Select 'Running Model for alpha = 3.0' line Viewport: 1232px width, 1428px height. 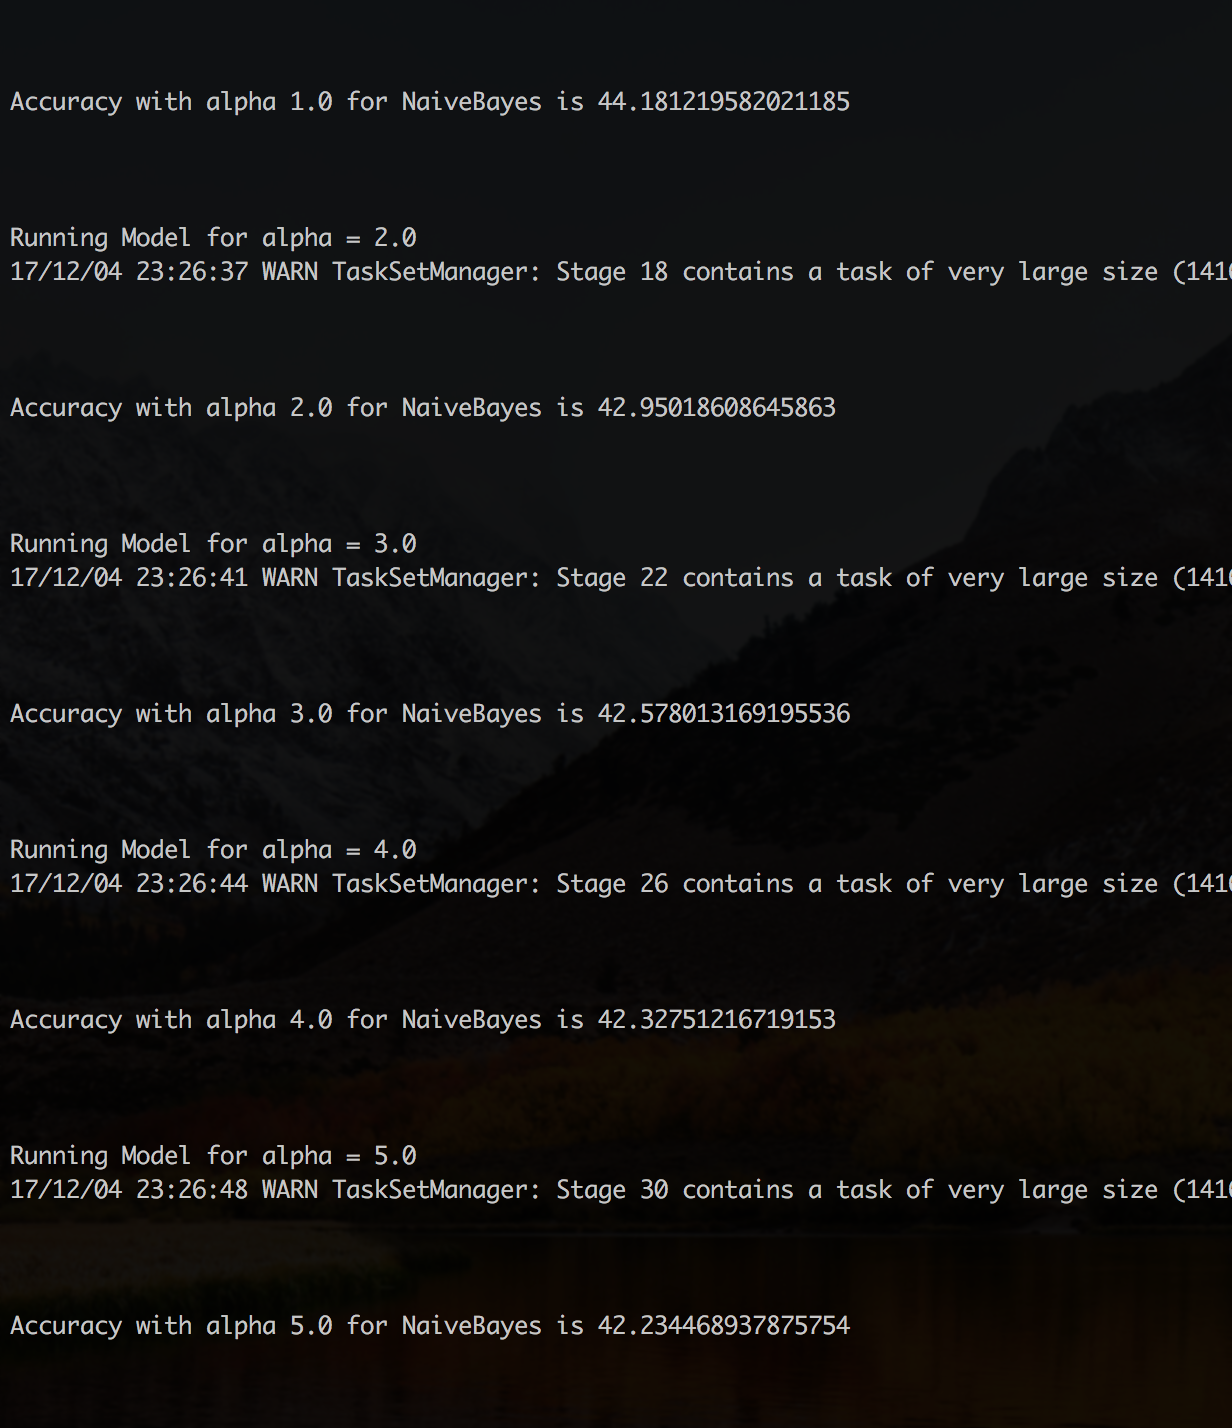213,544
